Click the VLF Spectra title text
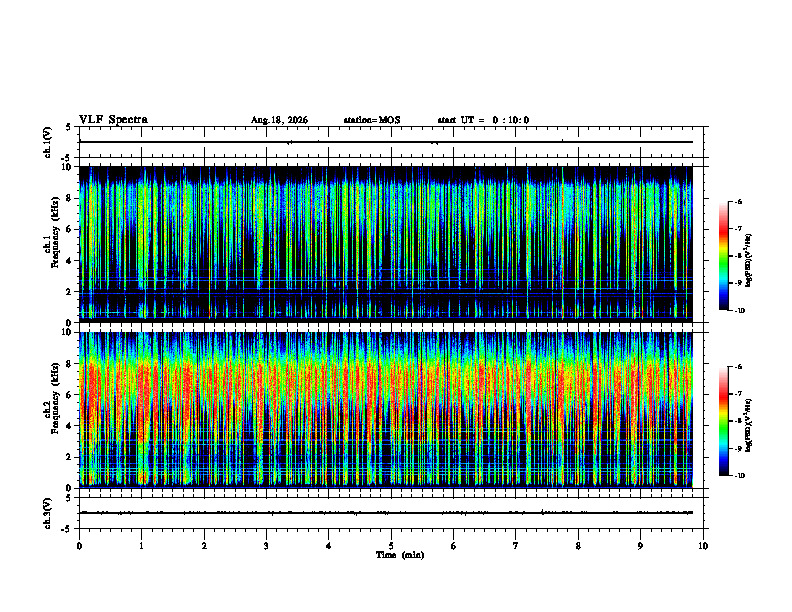The width and height of the screenshot is (792, 612). pos(113,120)
